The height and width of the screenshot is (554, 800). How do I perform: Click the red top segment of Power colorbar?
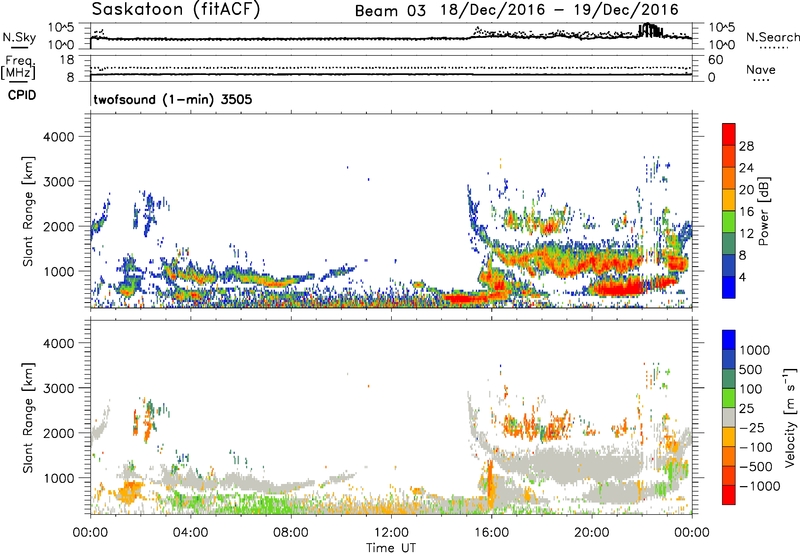[729, 134]
